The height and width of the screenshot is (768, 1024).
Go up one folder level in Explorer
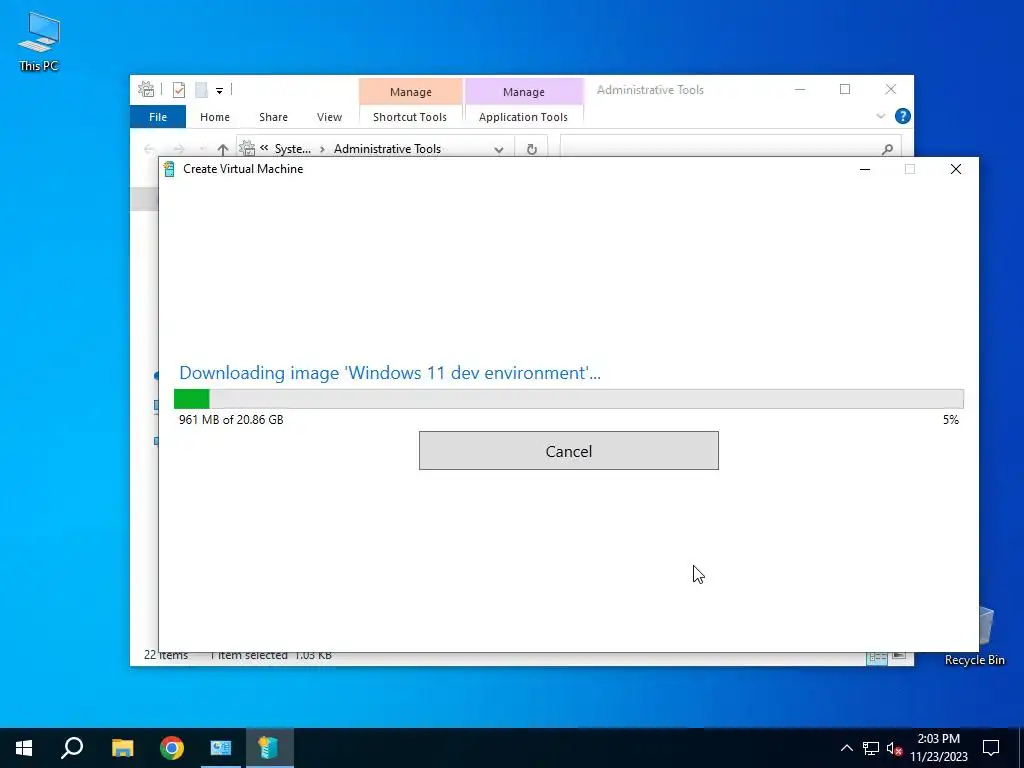pyautogui.click(x=223, y=150)
